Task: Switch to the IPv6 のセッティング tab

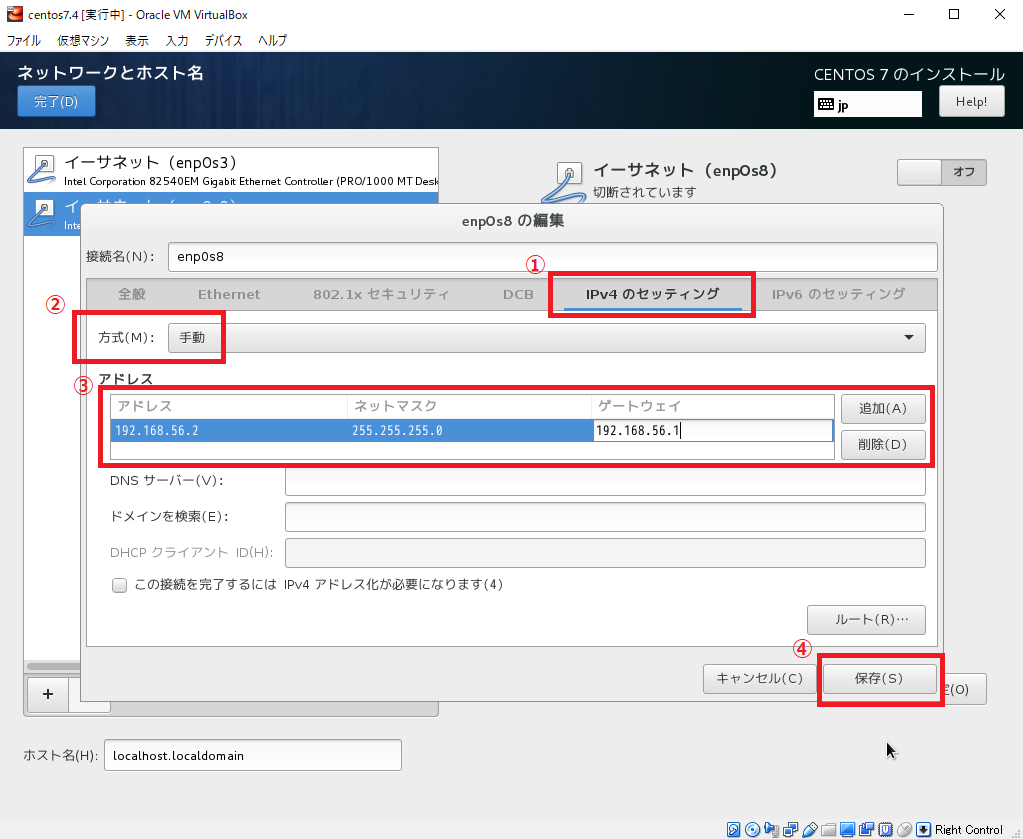Action: pos(838,294)
